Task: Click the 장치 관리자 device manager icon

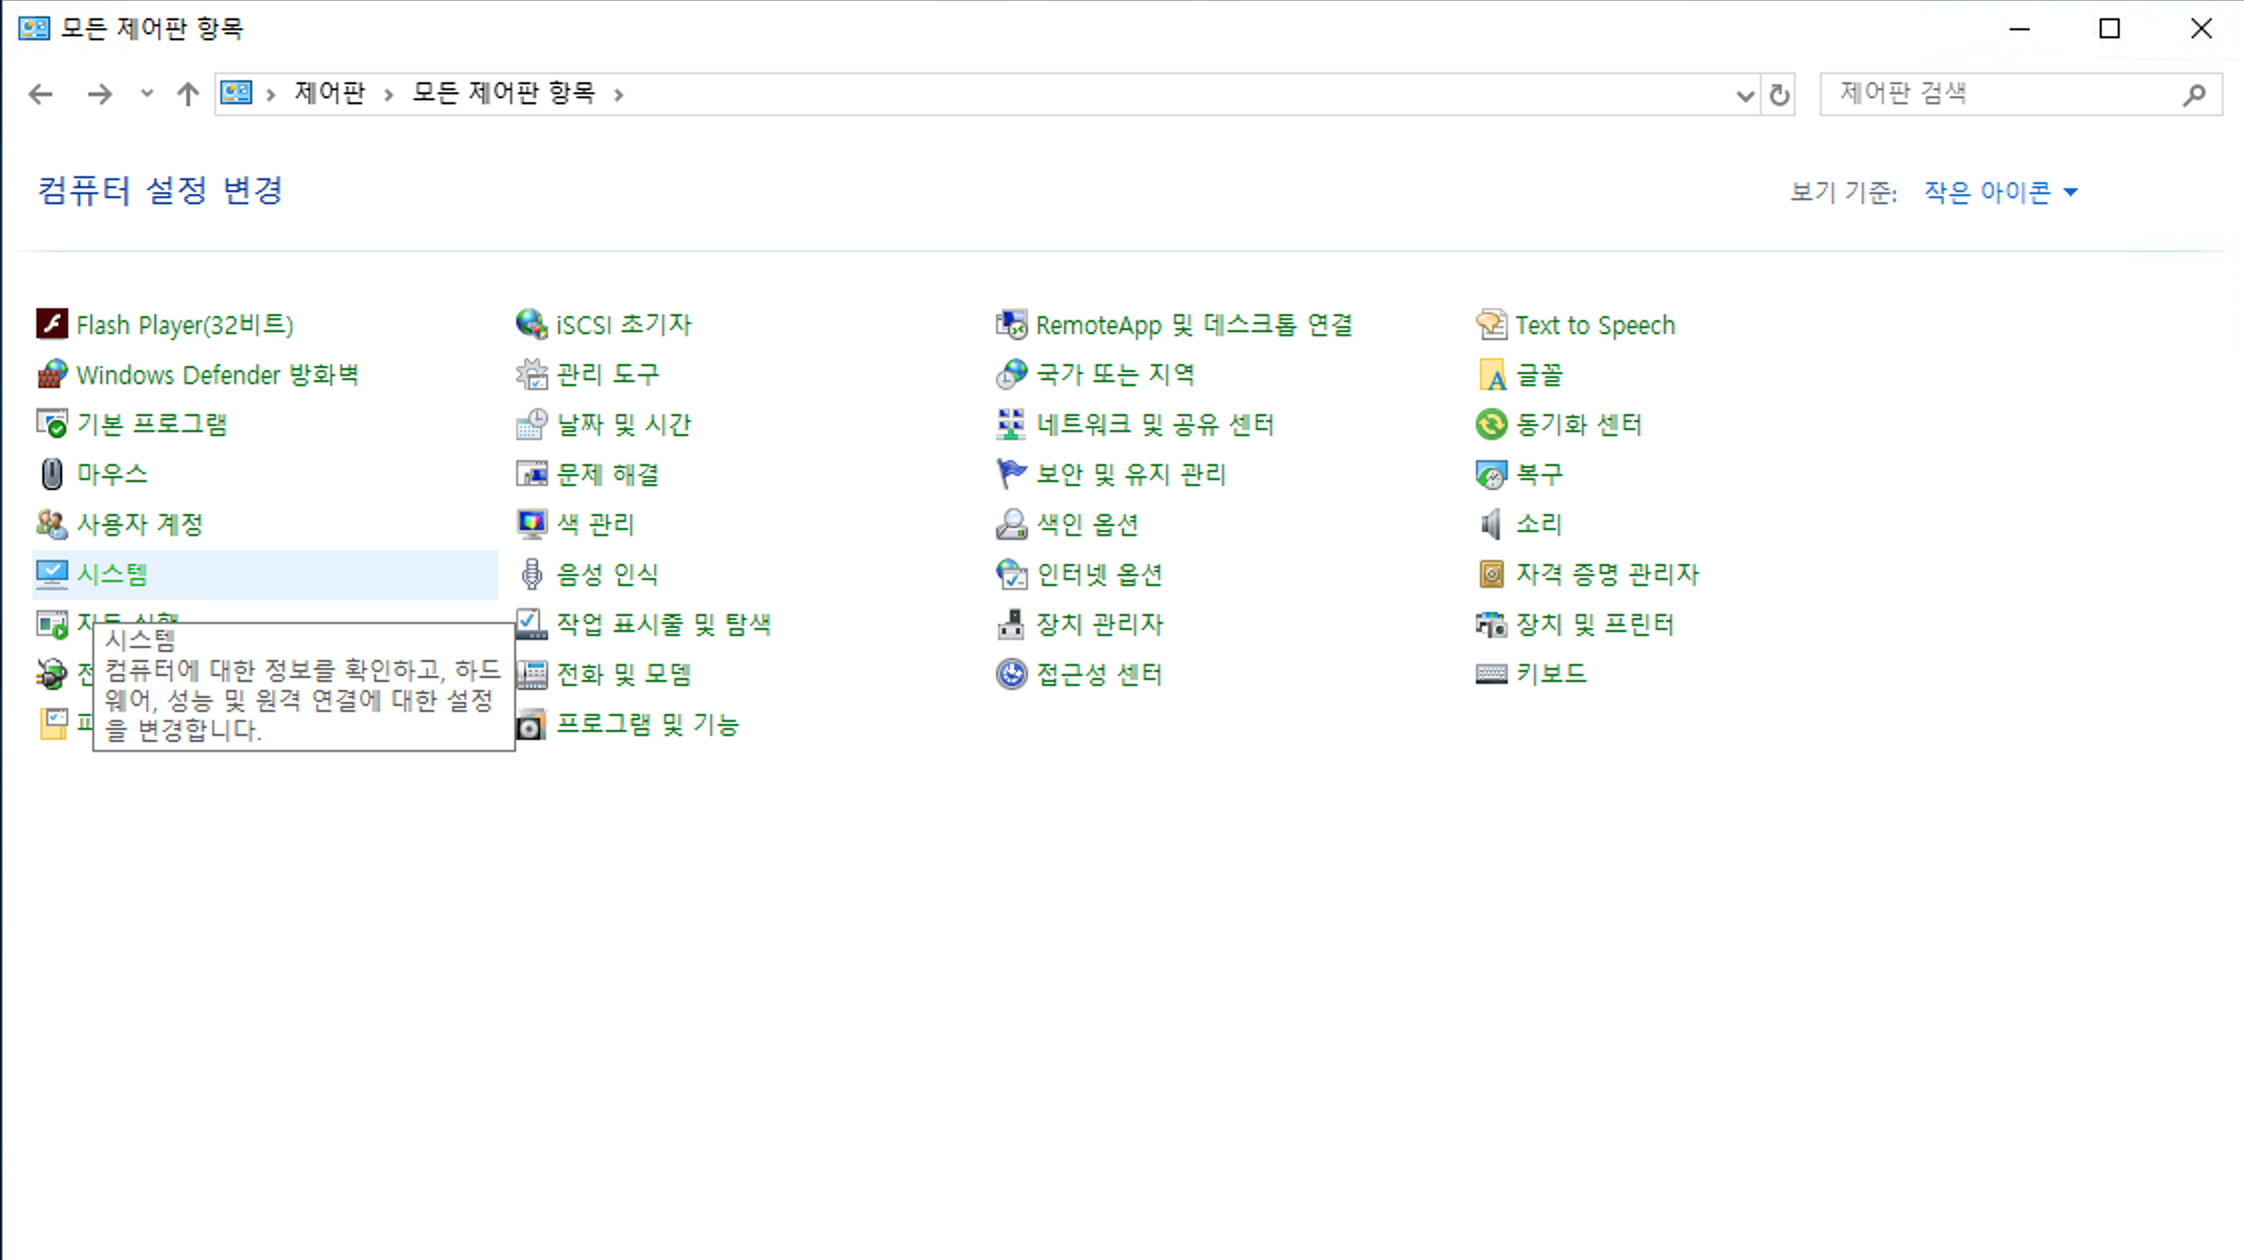Action: [x=1011, y=624]
